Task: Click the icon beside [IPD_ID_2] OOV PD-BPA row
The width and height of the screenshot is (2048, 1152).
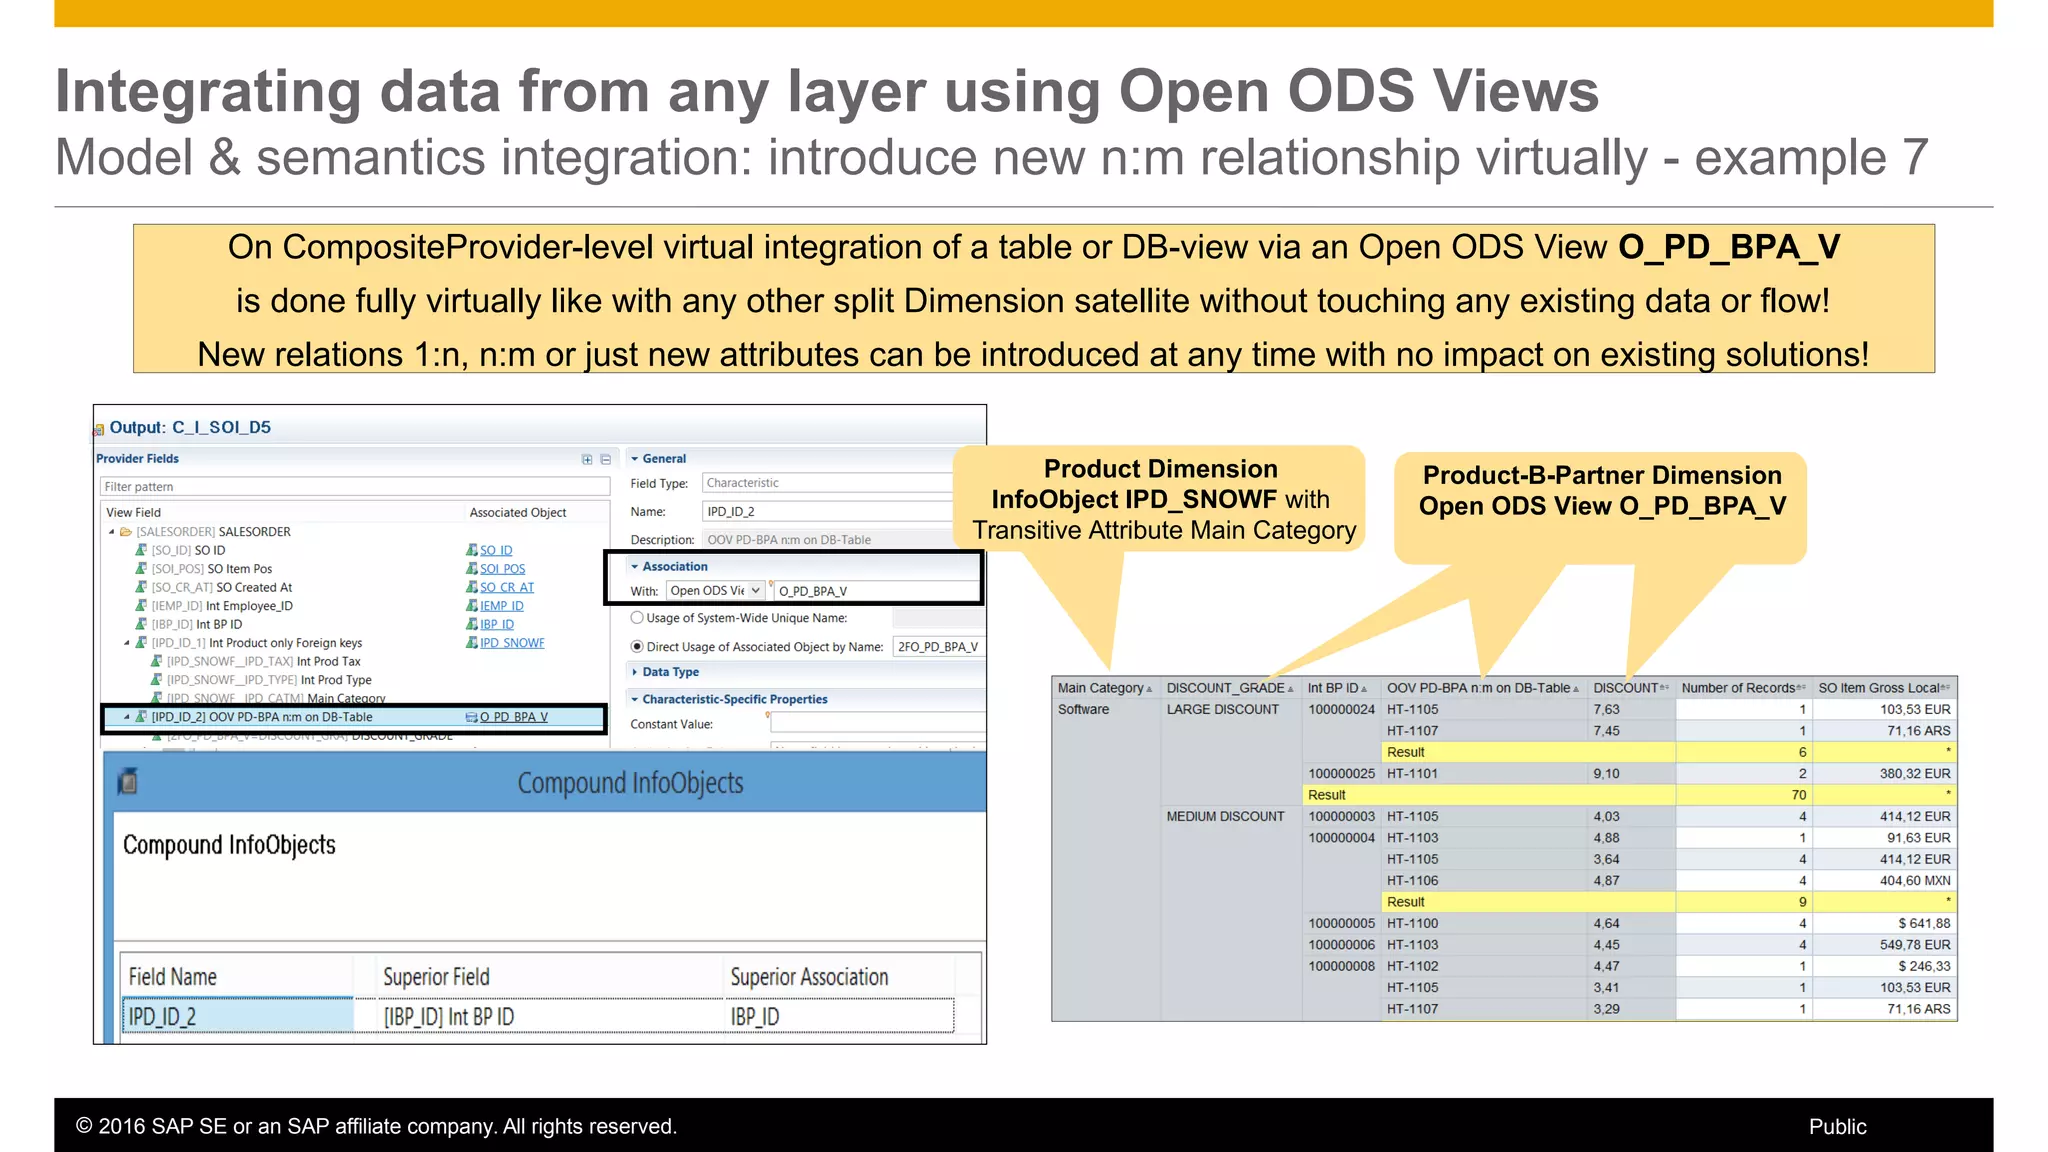Action: [x=141, y=717]
